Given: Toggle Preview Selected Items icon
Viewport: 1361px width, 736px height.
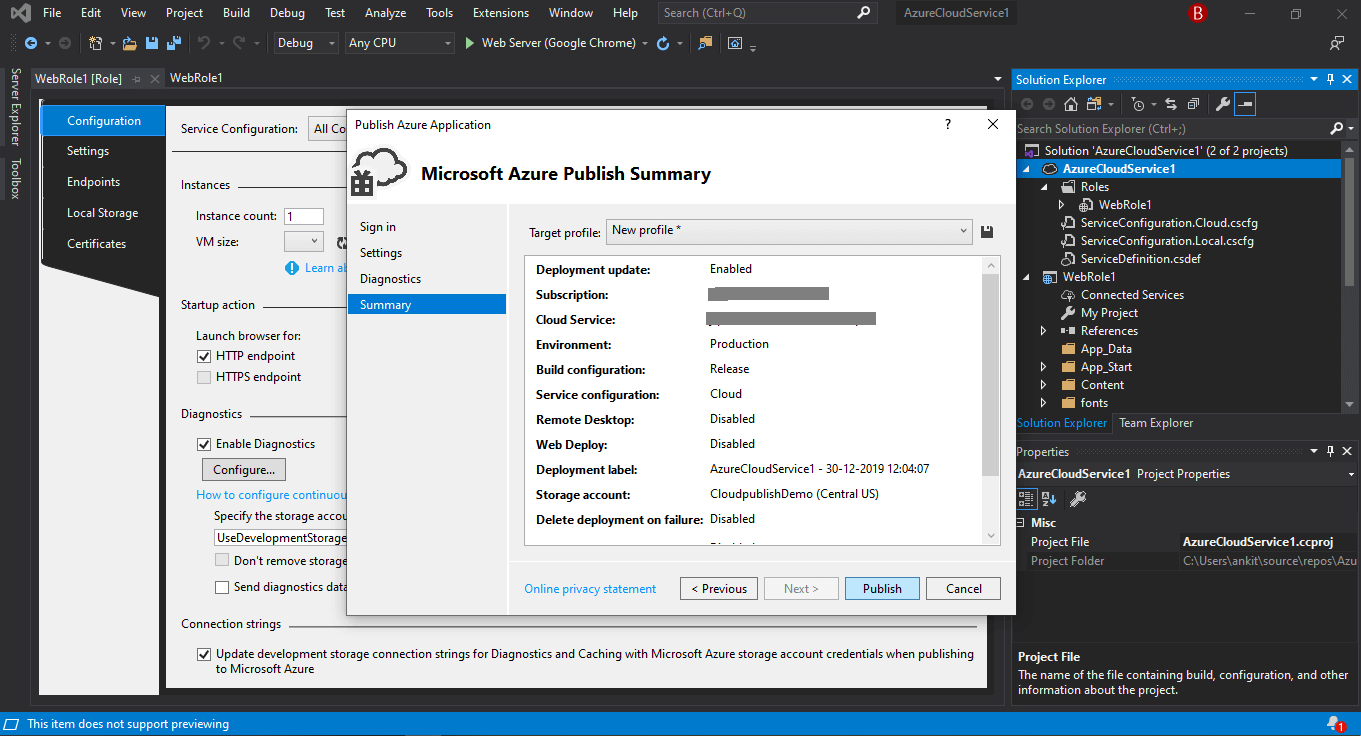Looking at the screenshot, I should pos(1244,104).
